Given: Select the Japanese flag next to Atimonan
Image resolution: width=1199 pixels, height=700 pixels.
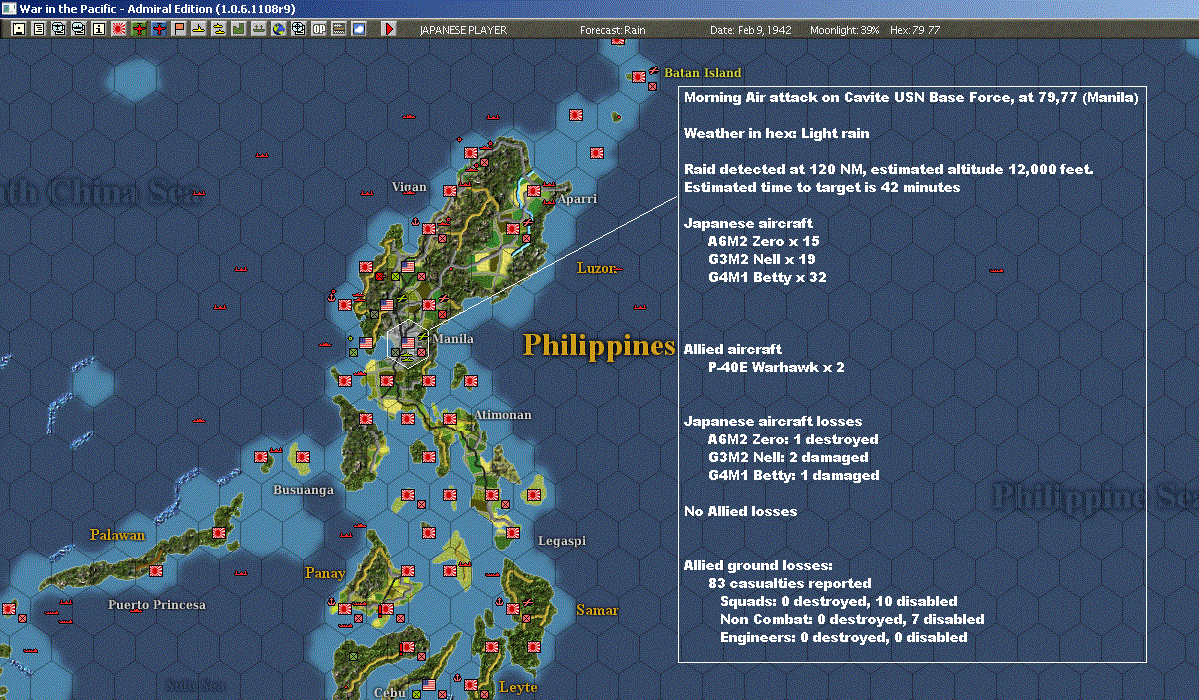Looking at the screenshot, I should [x=450, y=418].
